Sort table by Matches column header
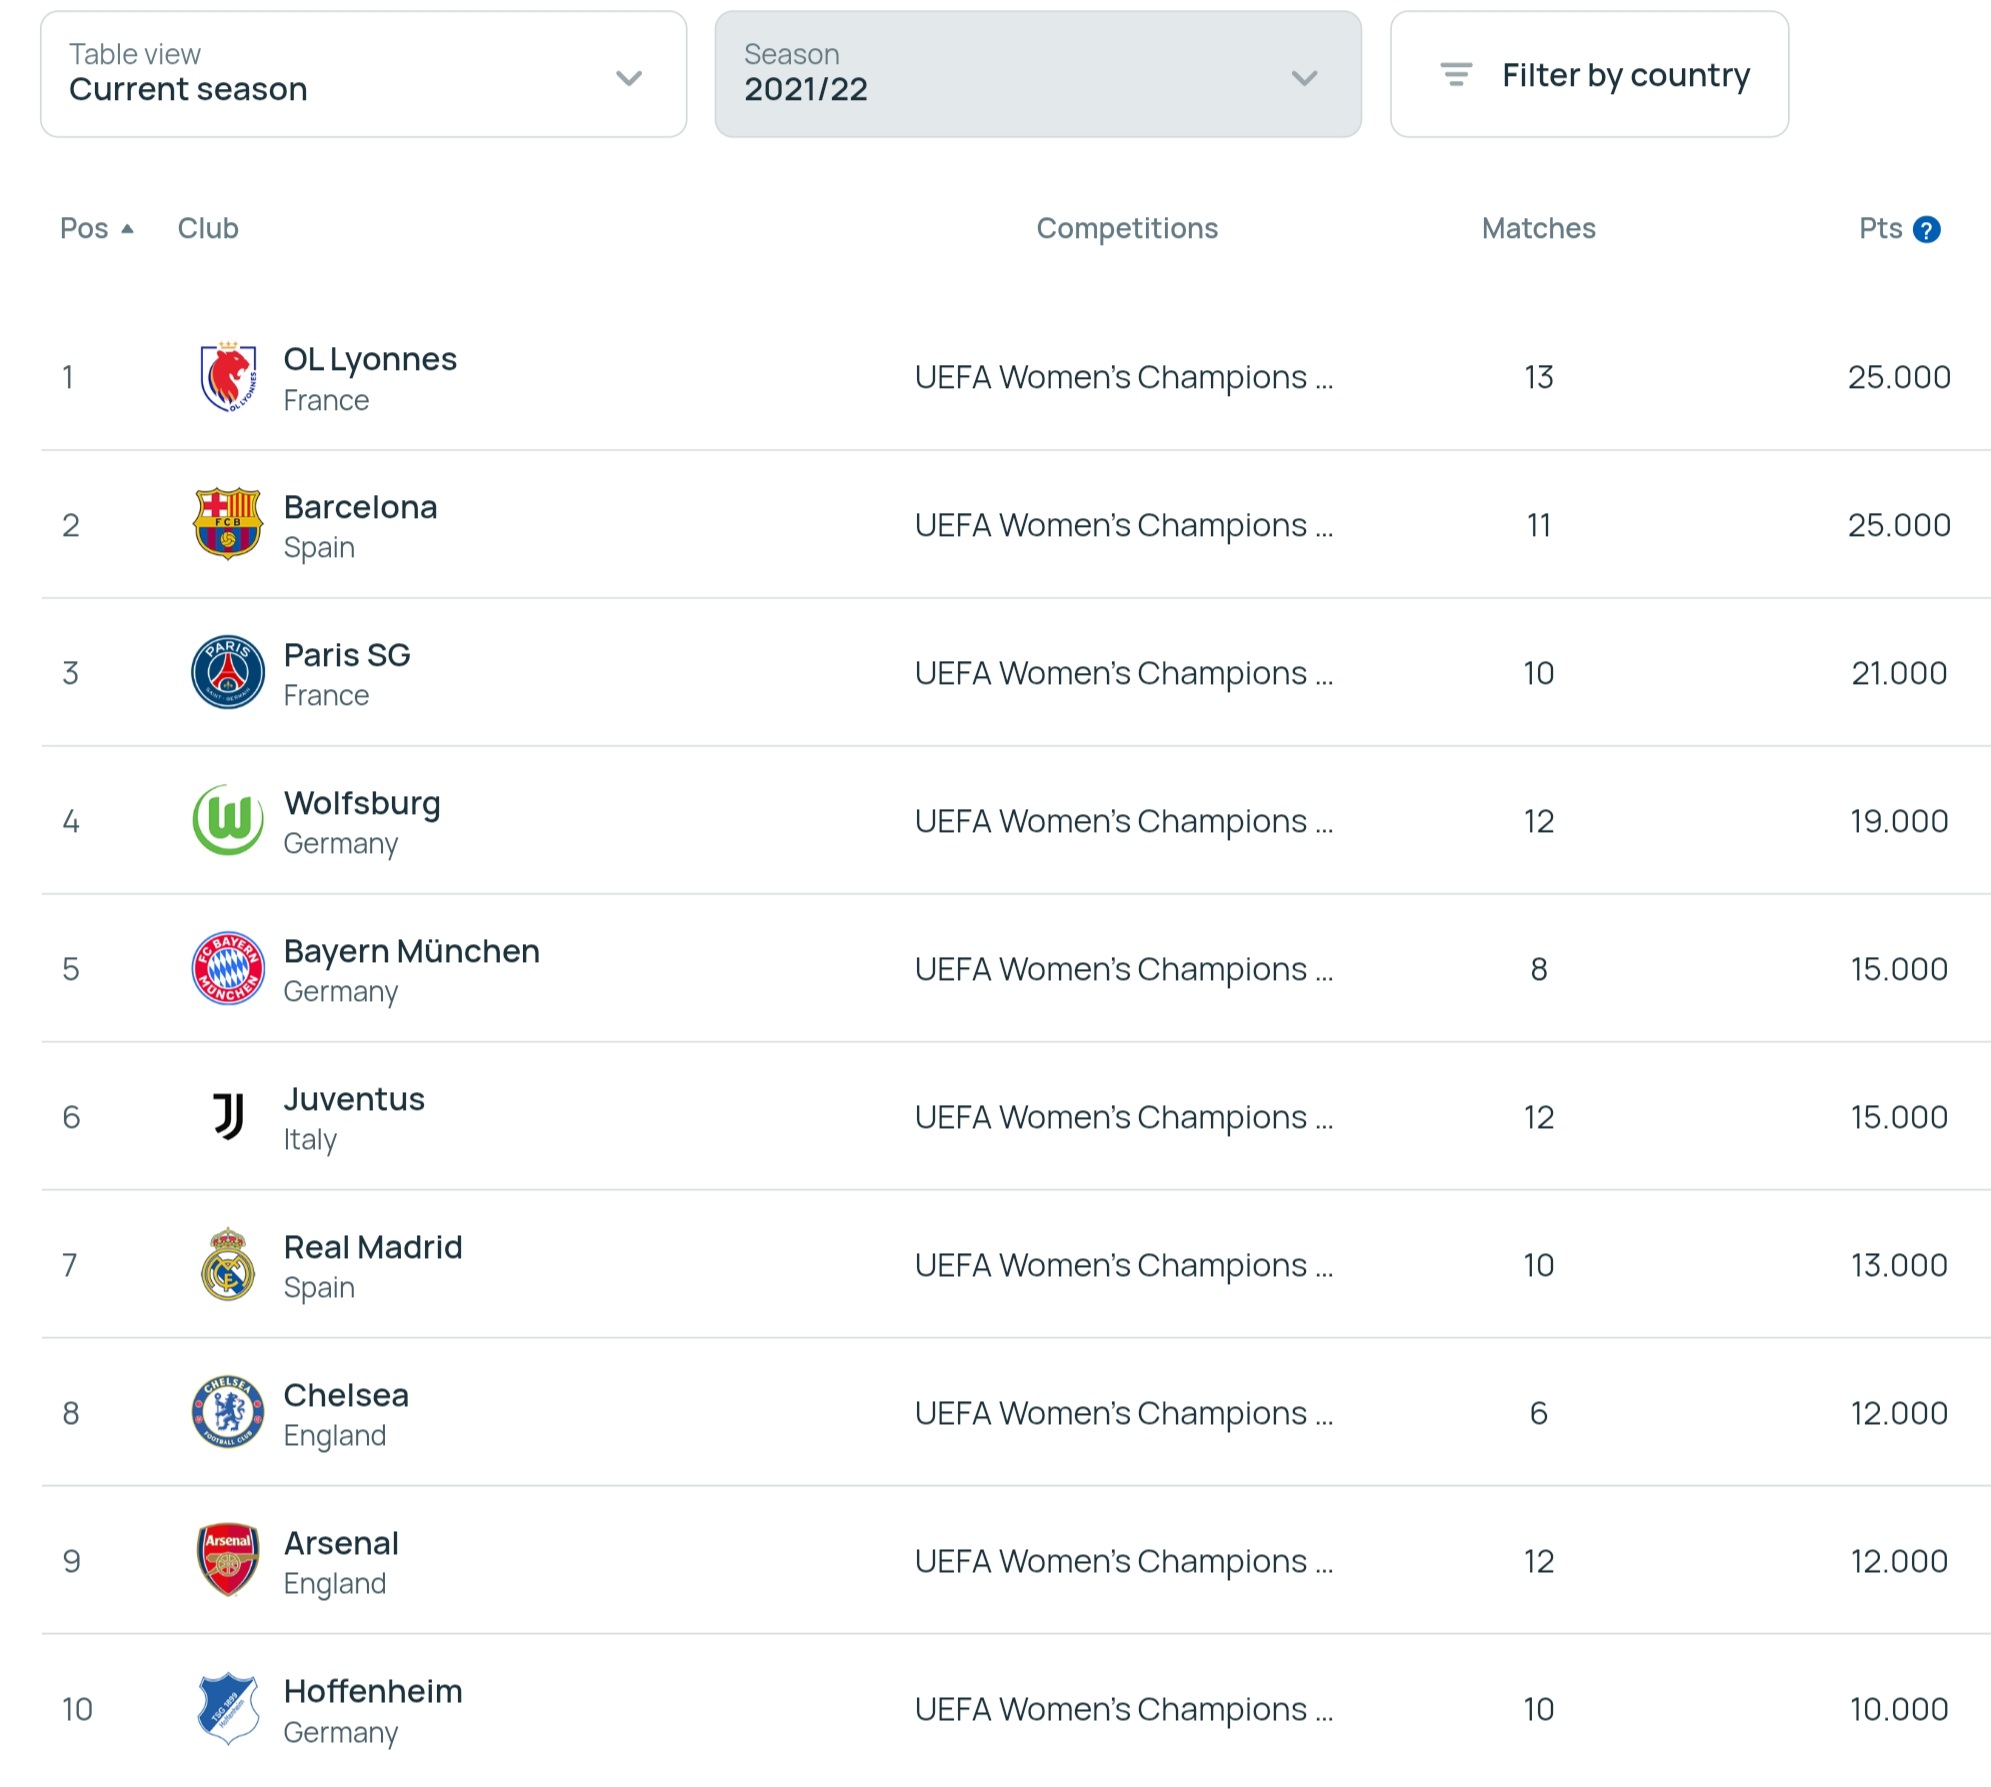1991x1787 pixels. tap(1538, 229)
